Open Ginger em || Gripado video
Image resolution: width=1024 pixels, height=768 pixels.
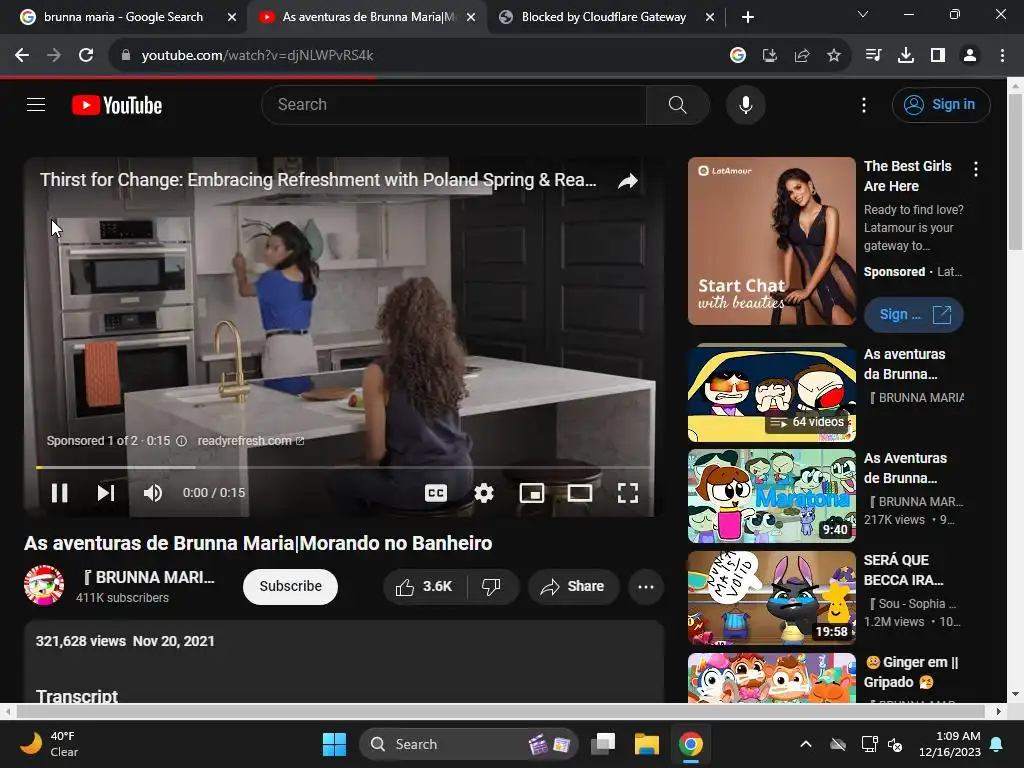[911, 671]
